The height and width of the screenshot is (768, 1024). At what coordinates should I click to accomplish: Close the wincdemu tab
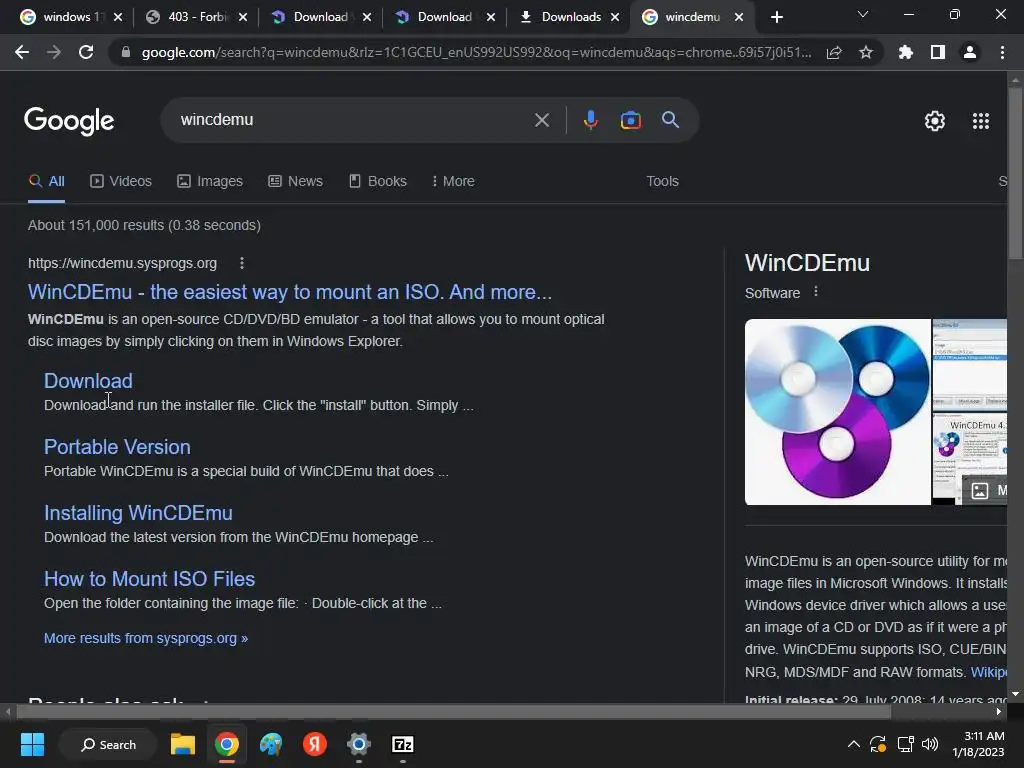[739, 17]
